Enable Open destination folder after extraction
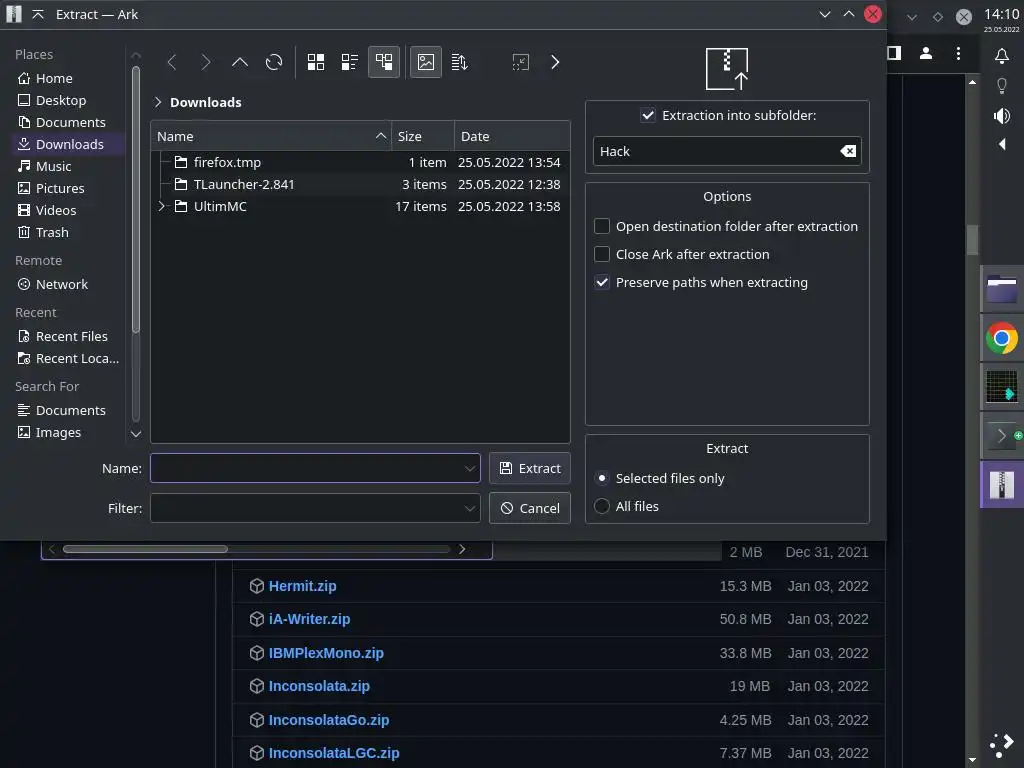 coord(602,227)
